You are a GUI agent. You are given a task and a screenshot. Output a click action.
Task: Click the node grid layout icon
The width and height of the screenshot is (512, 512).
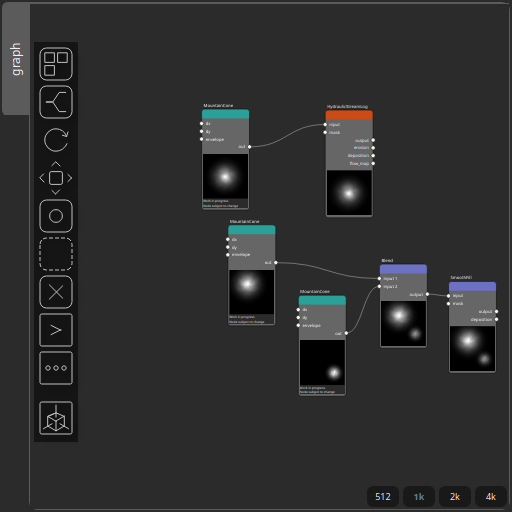(x=56, y=64)
